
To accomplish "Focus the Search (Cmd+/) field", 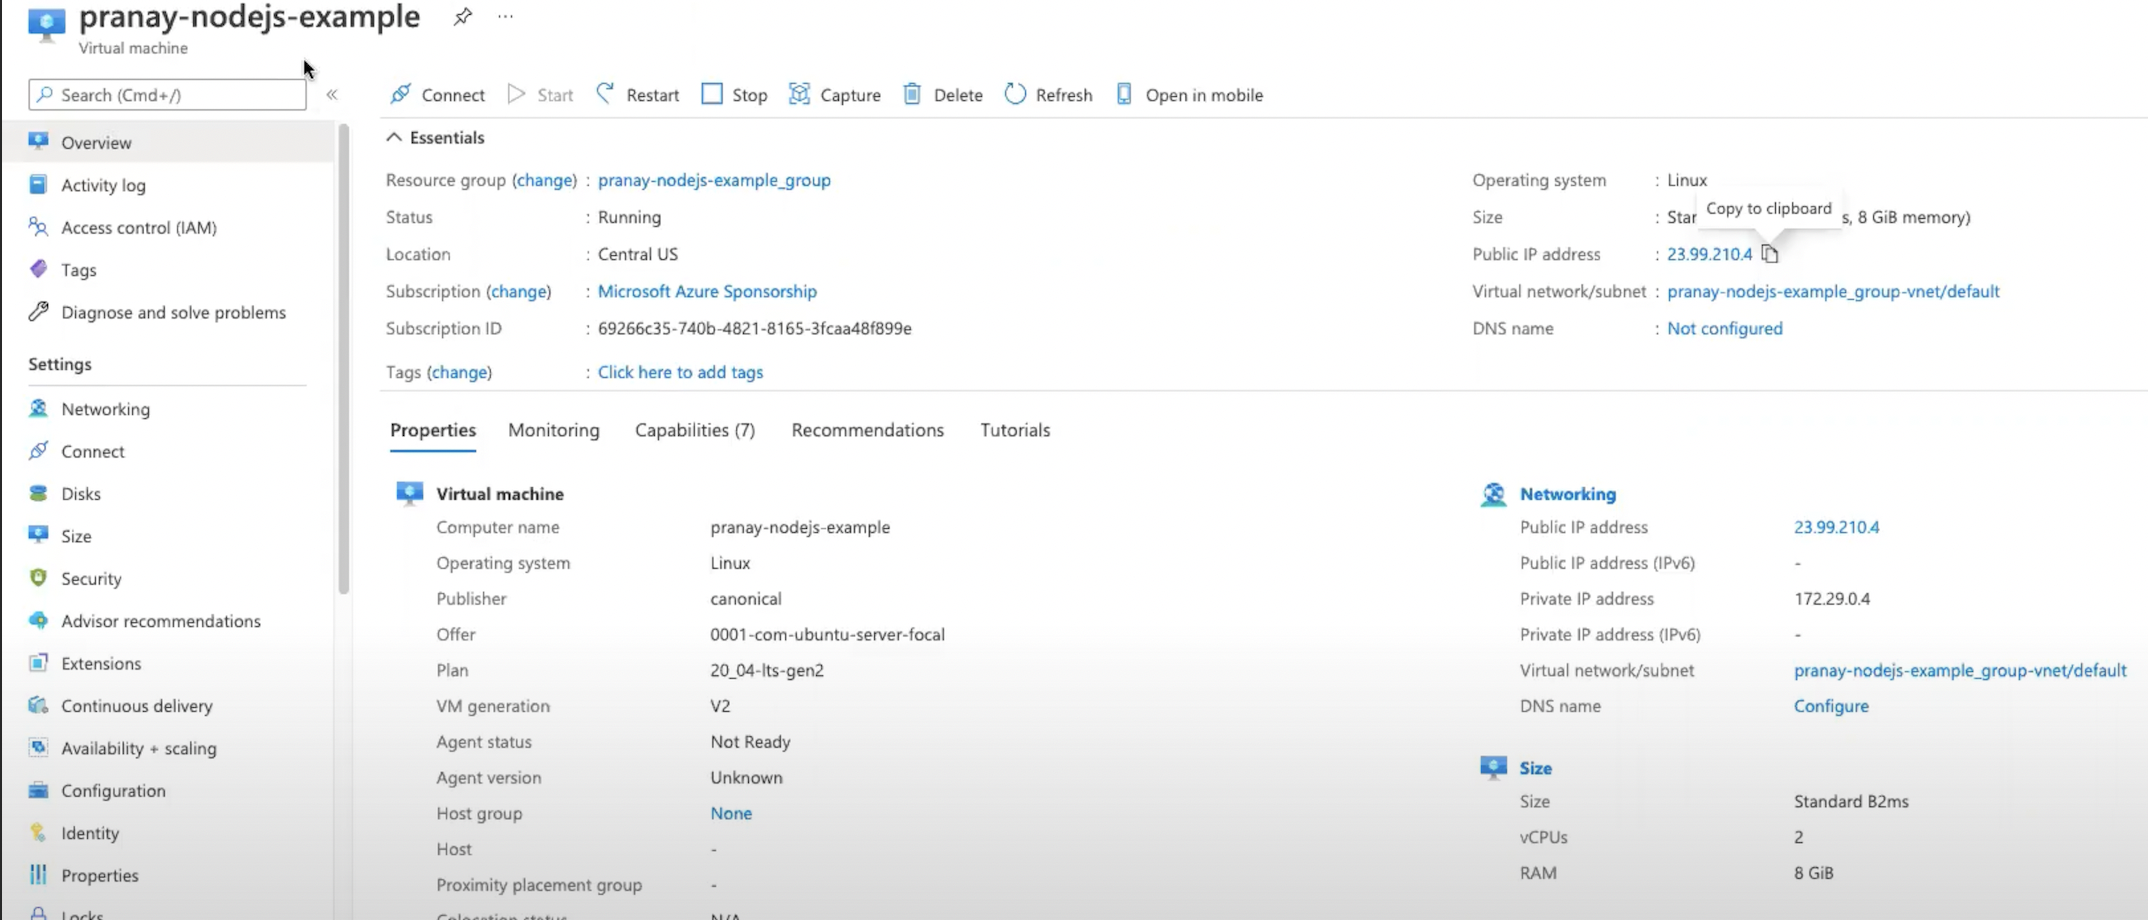I will [167, 95].
